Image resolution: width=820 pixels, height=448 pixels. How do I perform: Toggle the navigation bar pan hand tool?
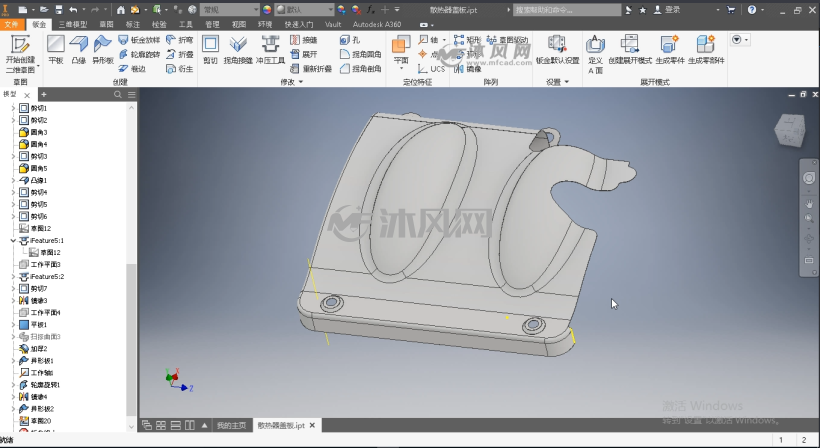809,203
